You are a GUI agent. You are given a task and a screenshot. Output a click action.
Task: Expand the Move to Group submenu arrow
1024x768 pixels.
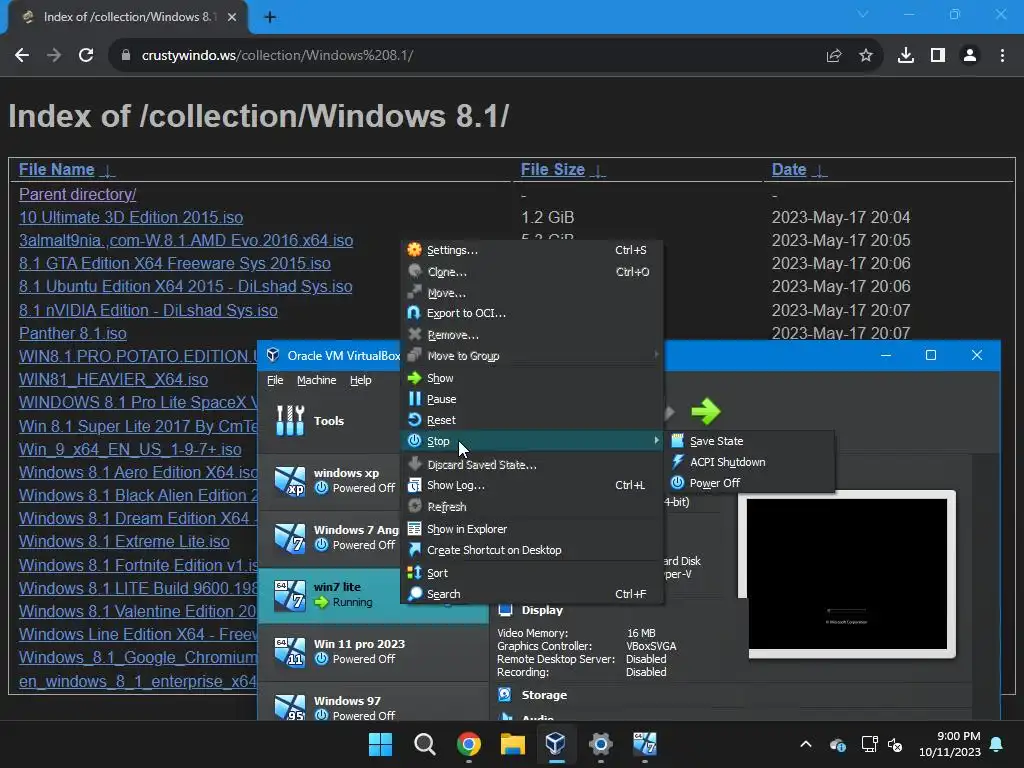656,355
